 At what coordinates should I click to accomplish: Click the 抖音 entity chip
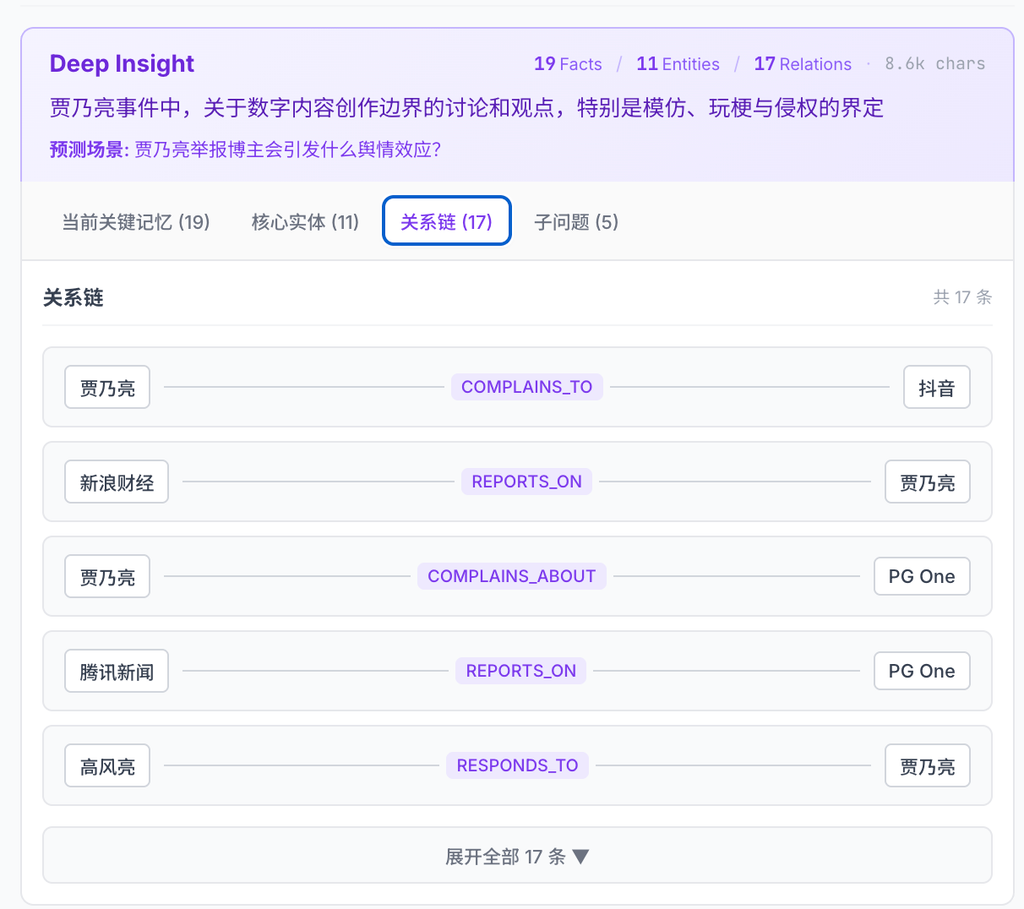936,388
